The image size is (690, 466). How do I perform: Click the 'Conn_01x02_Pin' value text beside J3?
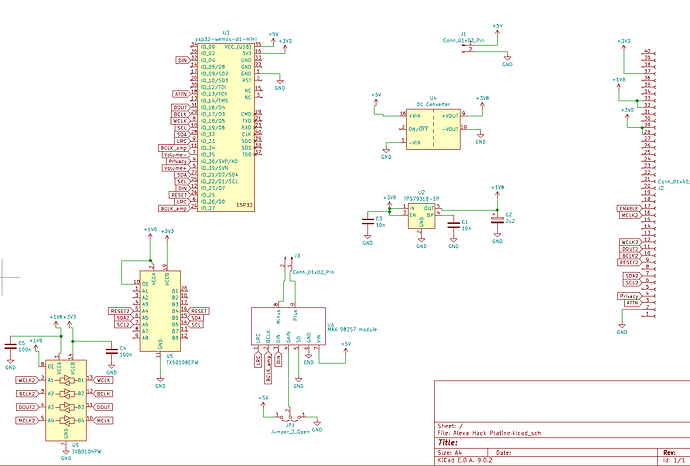click(313, 272)
